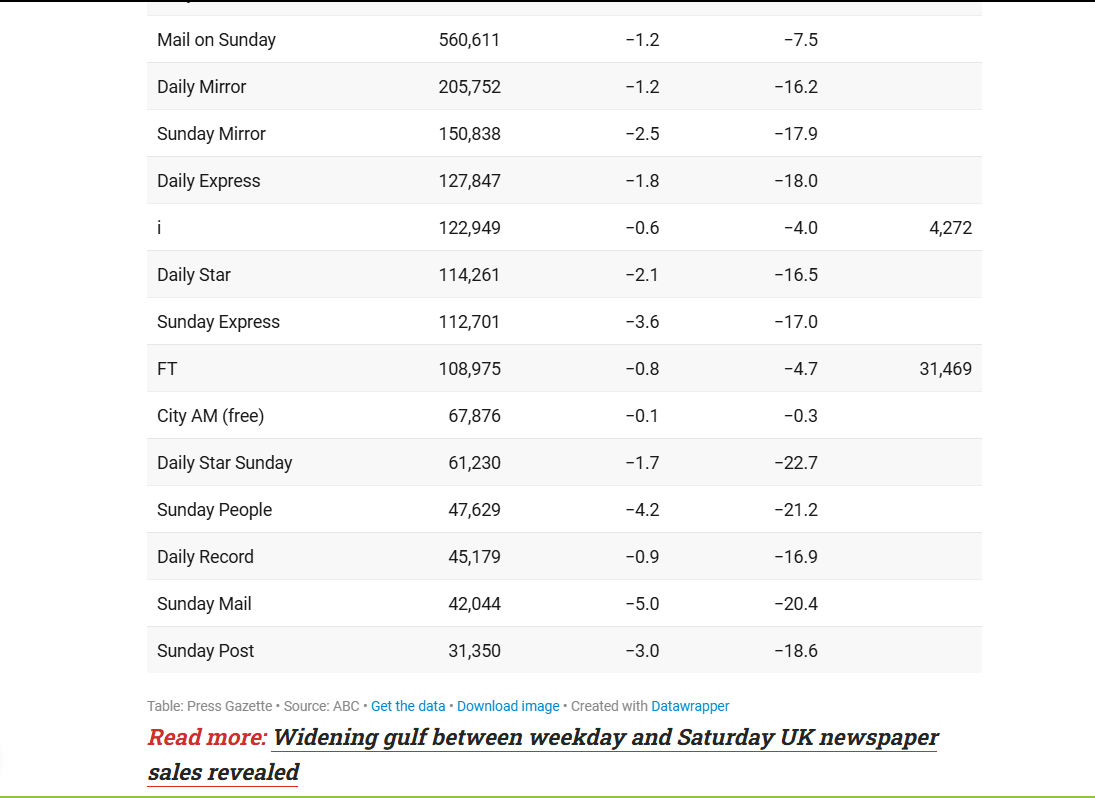Click the 'Table: Press Gazette' source caption

pyautogui.click(x=210, y=706)
